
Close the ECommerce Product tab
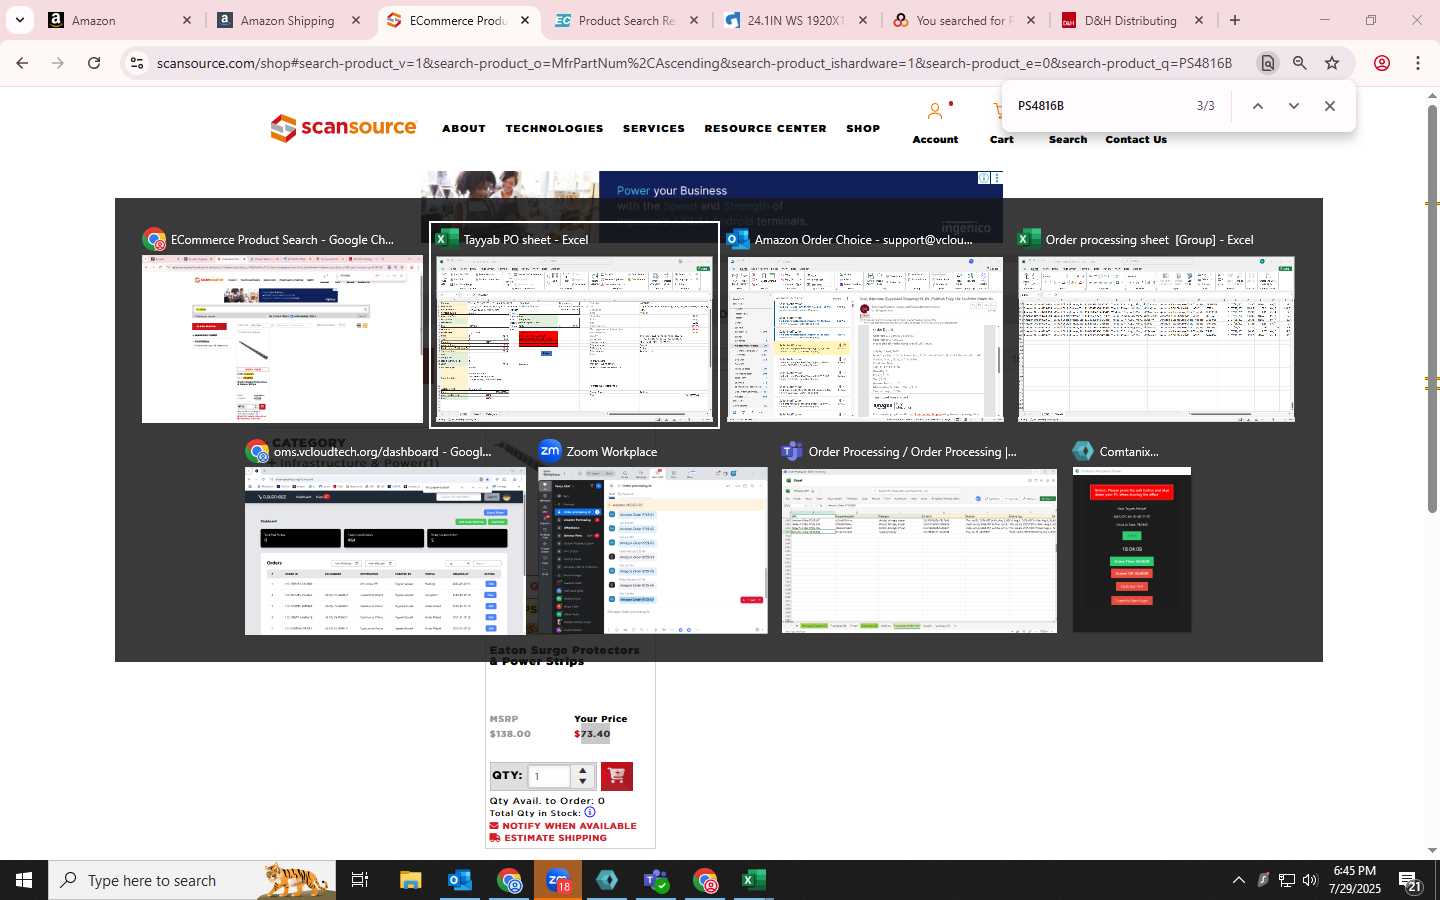[x=525, y=20]
